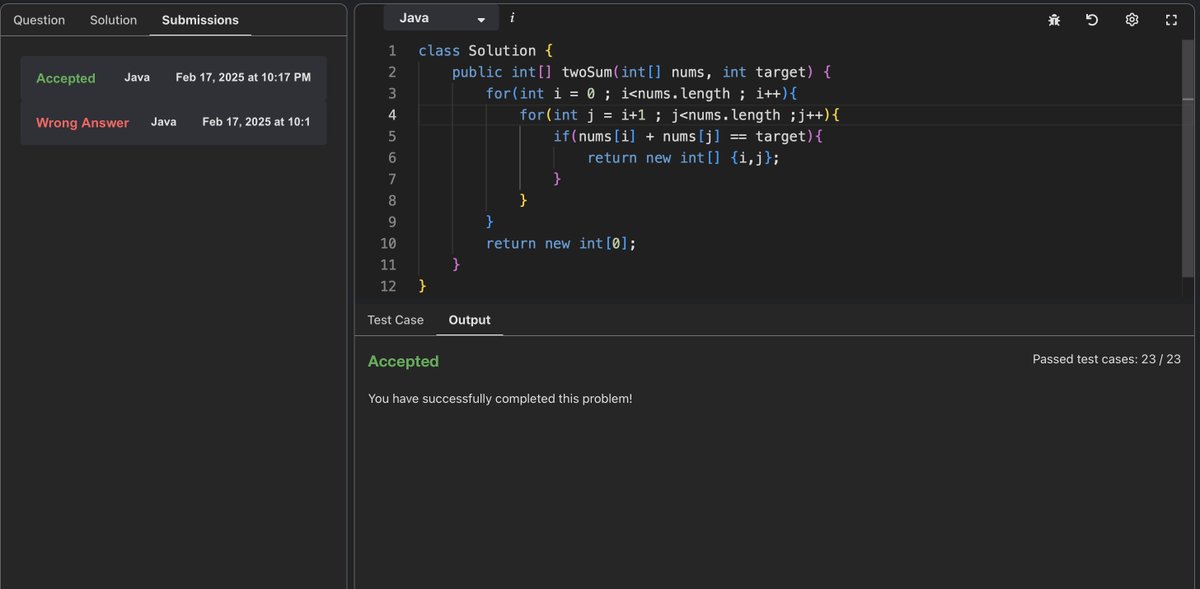
Task: Switch to the Test Case tab
Action: [395, 319]
